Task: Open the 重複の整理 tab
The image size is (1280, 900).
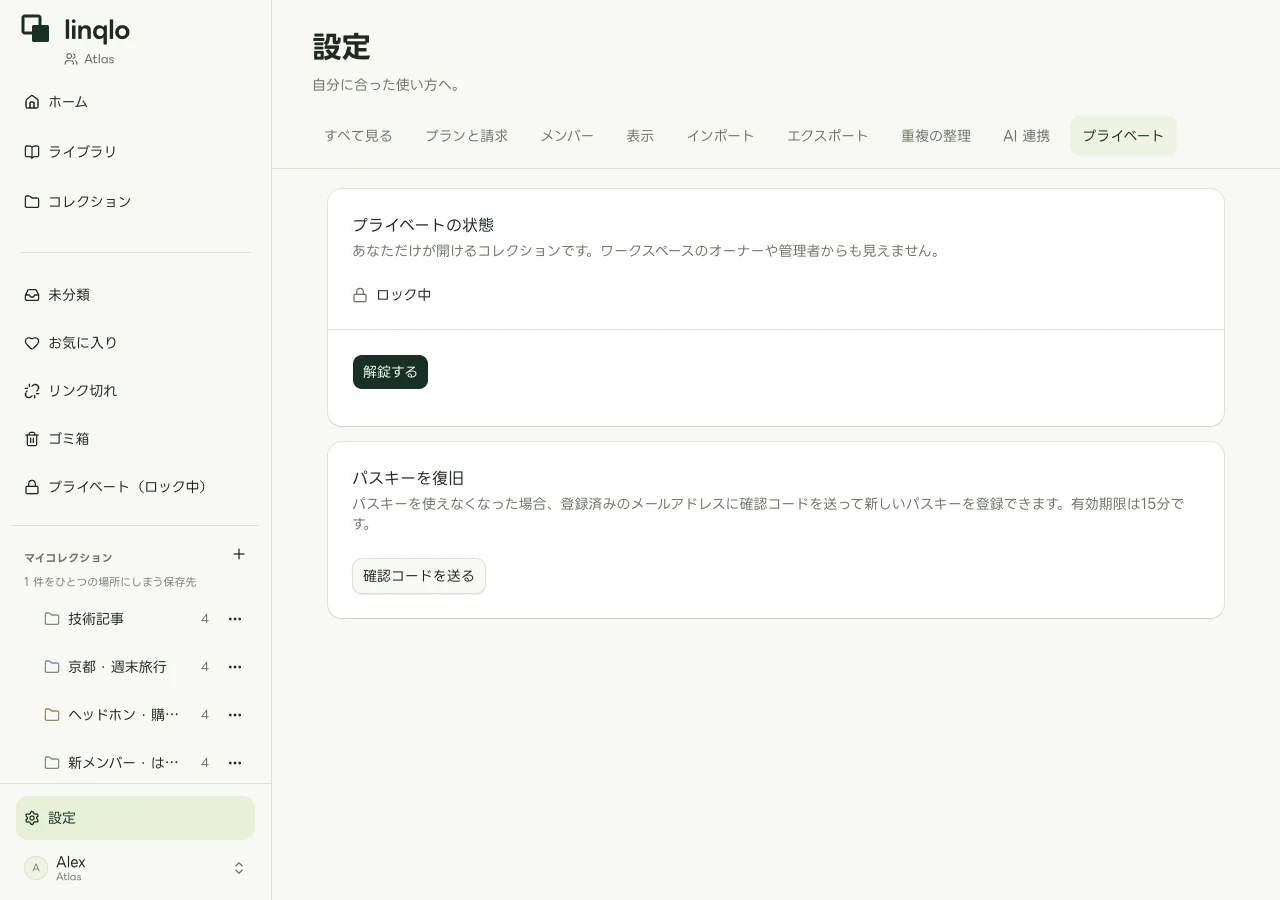Action: coord(936,136)
